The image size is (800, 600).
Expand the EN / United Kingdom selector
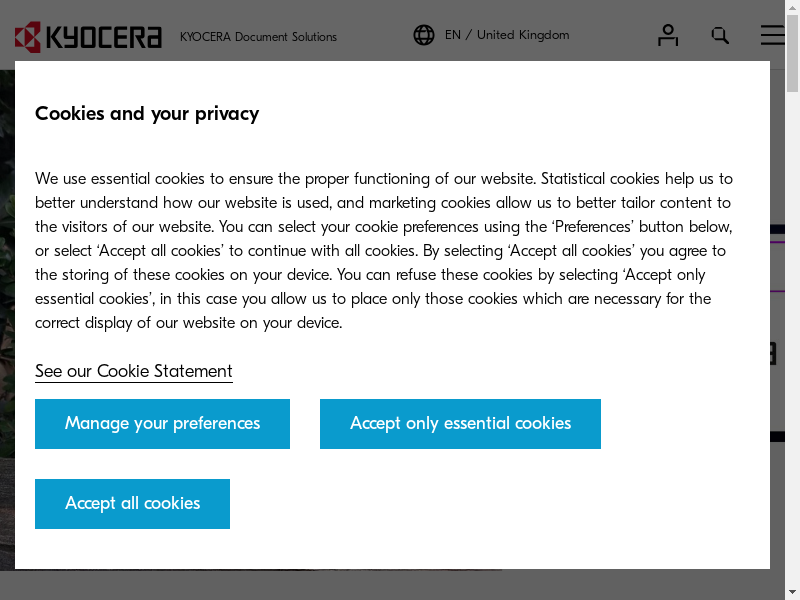click(x=507, y=35)
